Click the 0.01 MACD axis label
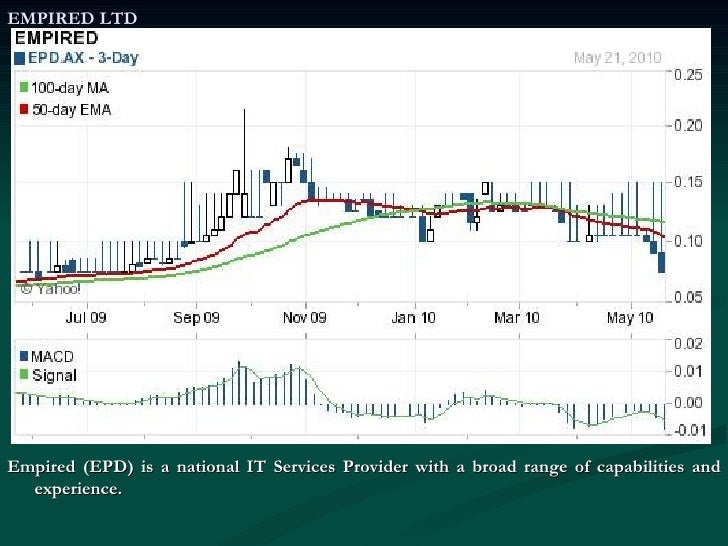Viewport: 728px width, 546px height. click(x=688, y=371)
